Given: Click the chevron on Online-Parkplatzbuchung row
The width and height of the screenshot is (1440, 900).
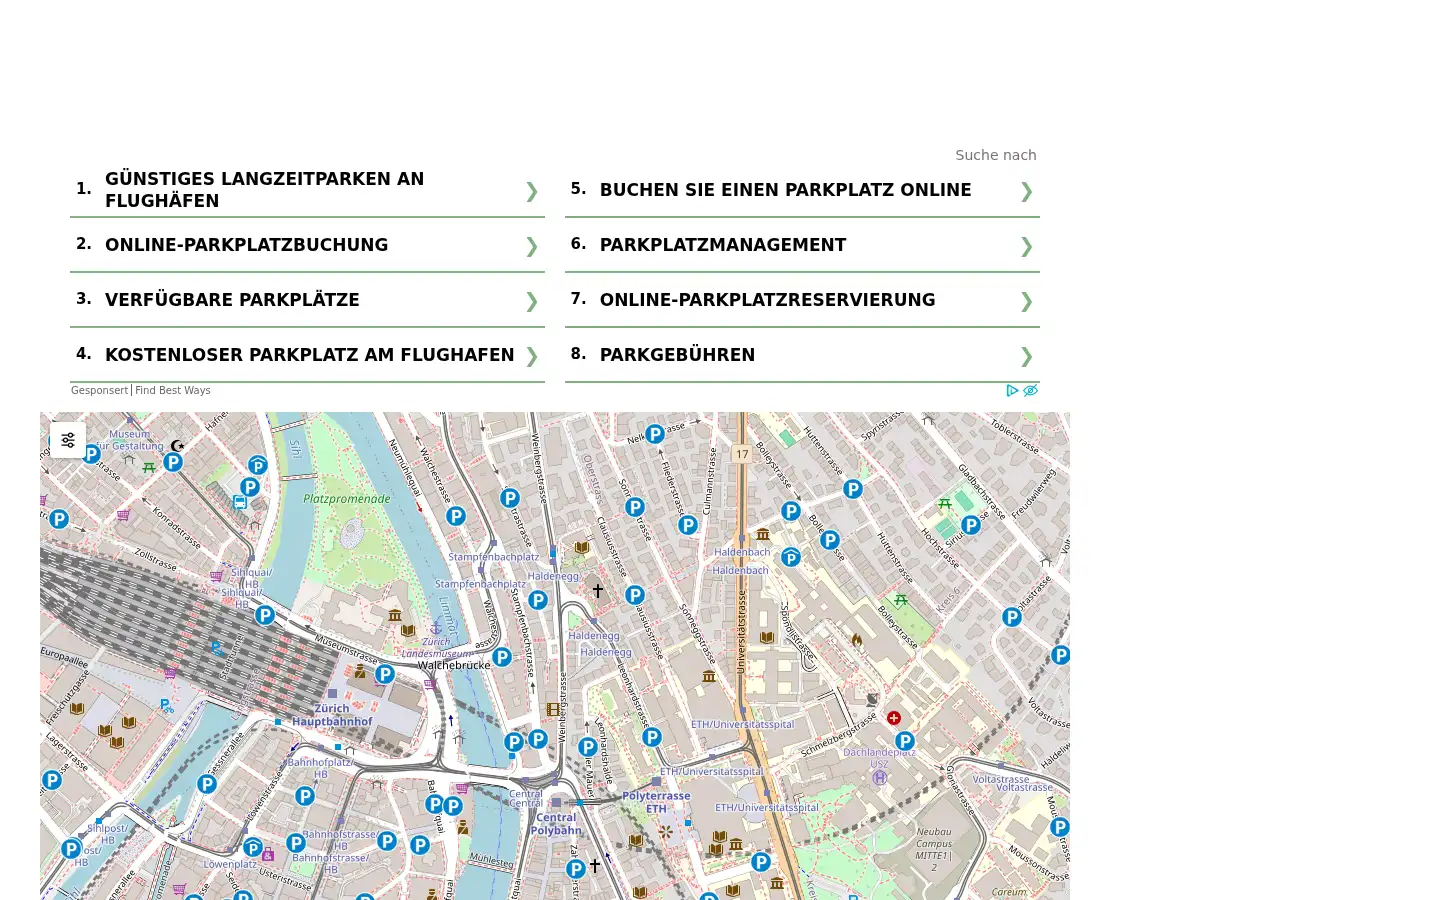Looking at the screenshot, I should point(532,246).
